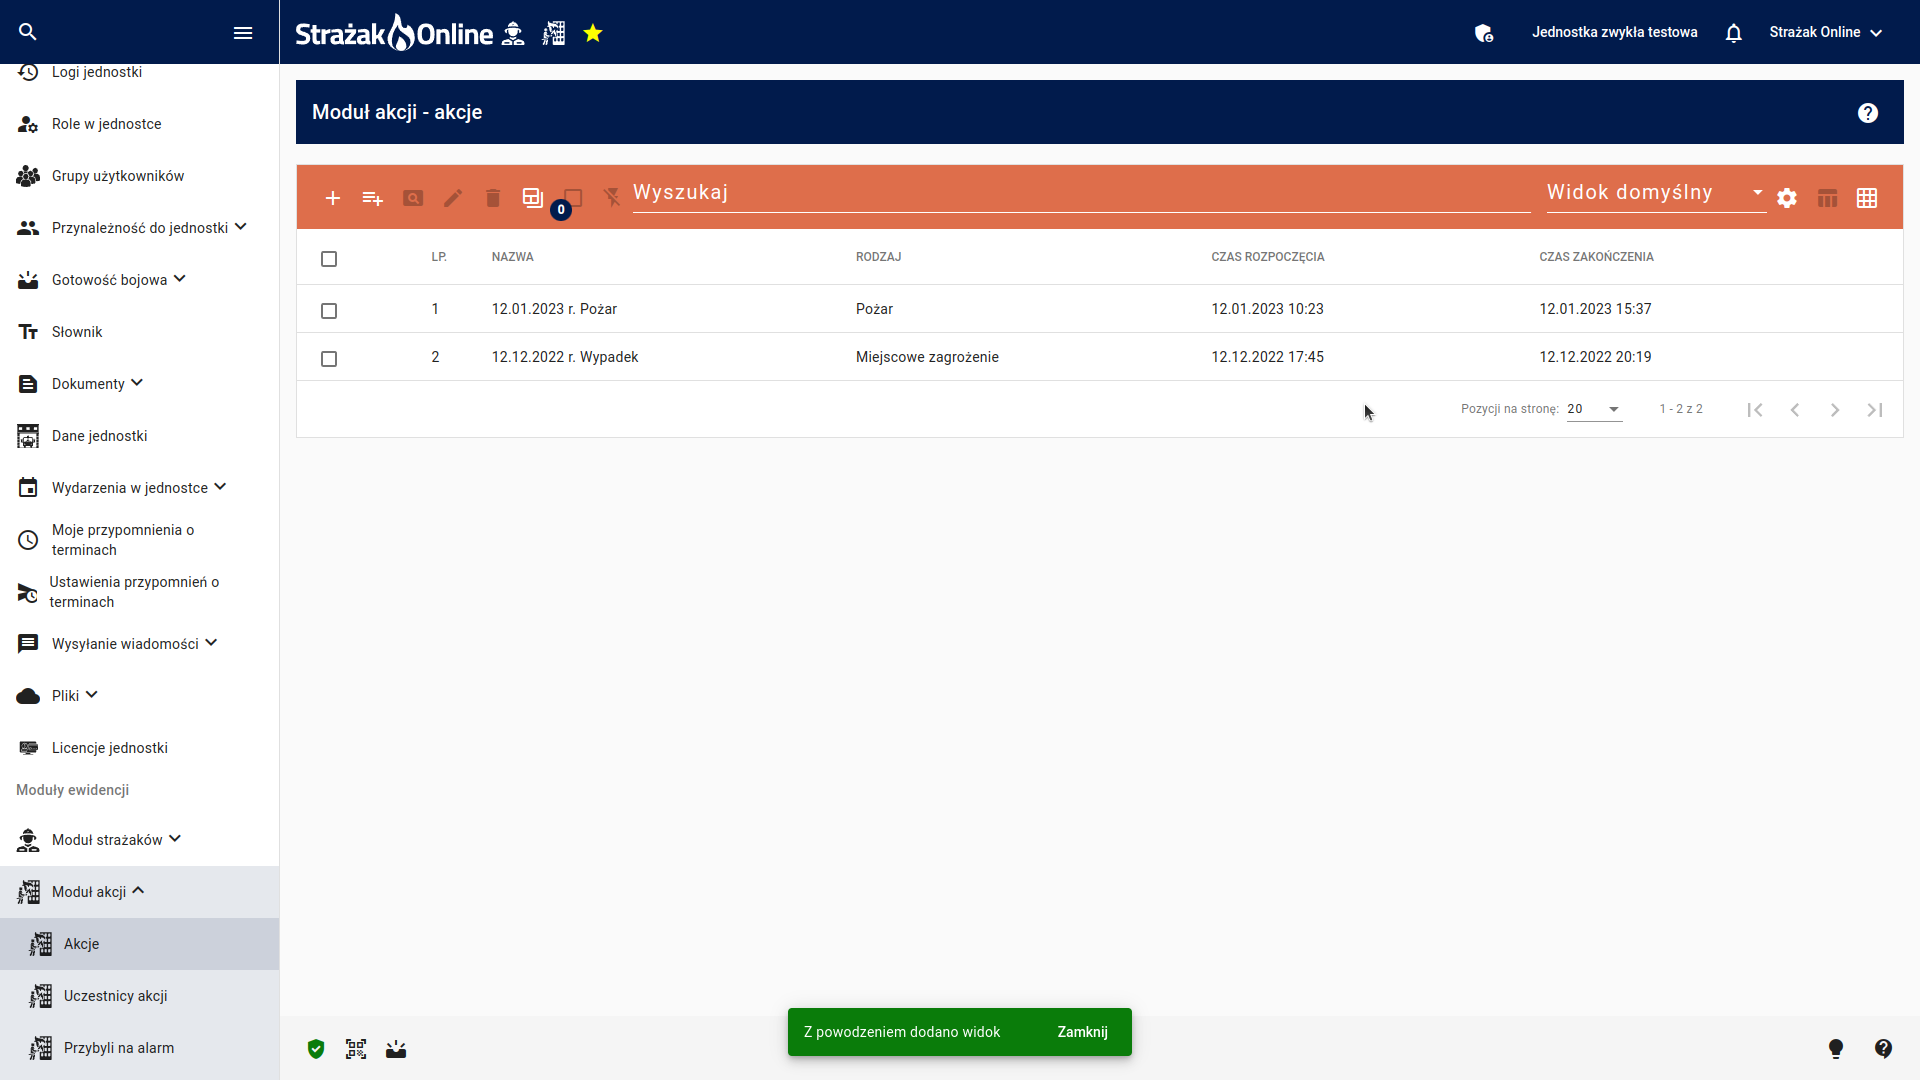This screenshot has width=1920, height=1080.
Task: Open Logi jednostki in sidebar
Action: tap(139, 72)
